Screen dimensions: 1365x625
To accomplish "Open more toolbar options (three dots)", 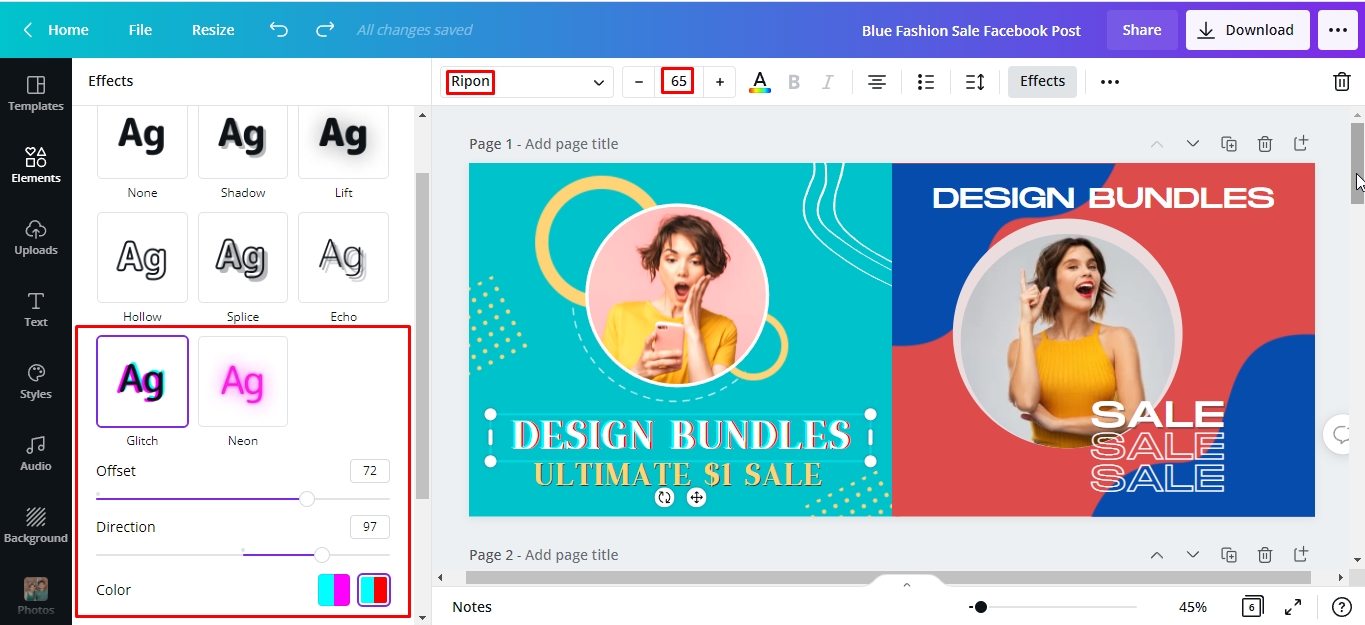I will pos(1110,82).
